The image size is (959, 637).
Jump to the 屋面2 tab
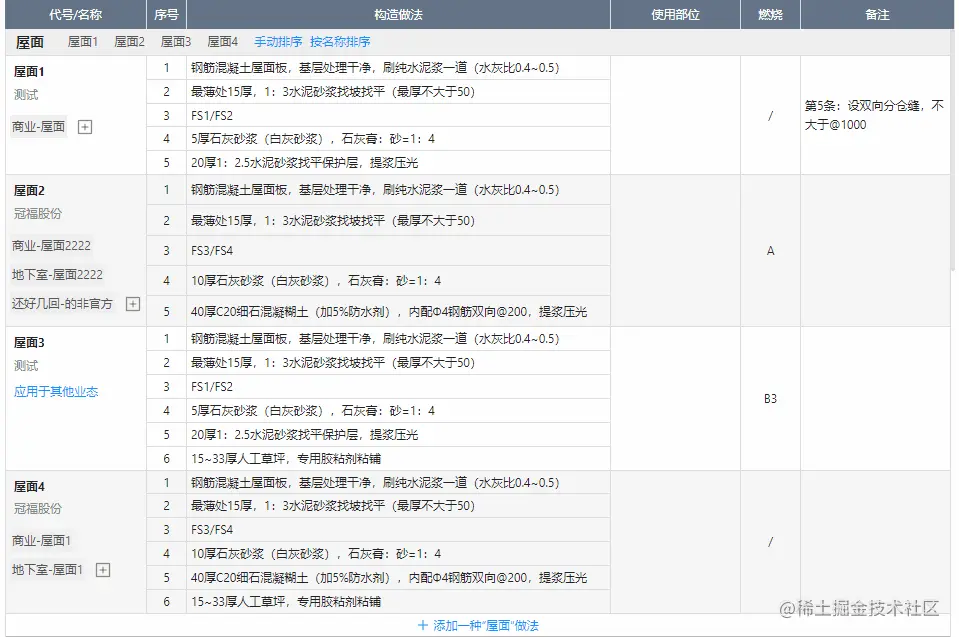(x=130, y=42)
